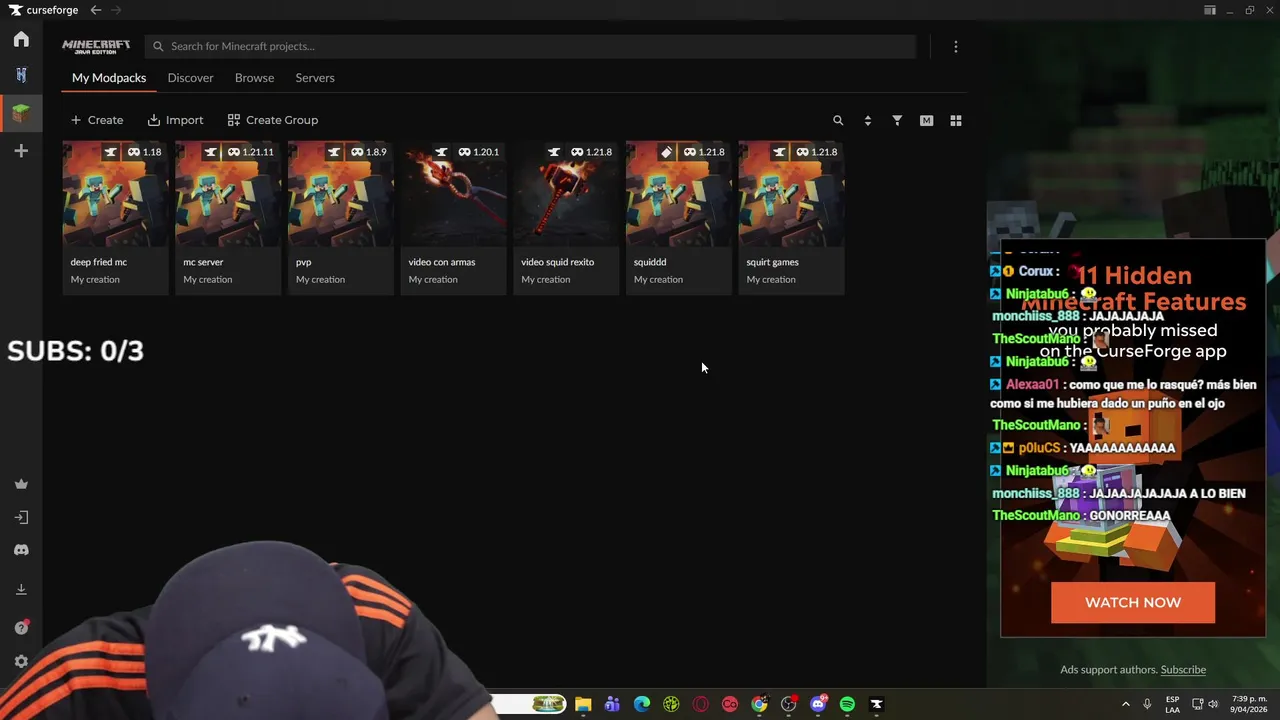Screen dimensions: 1280x720
Task: Open the sort order options
Action: [x=867, y=120]
